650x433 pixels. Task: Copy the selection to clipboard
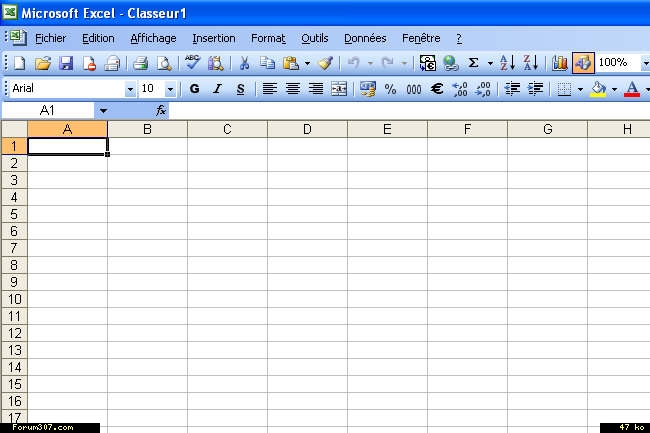(267, 63)
